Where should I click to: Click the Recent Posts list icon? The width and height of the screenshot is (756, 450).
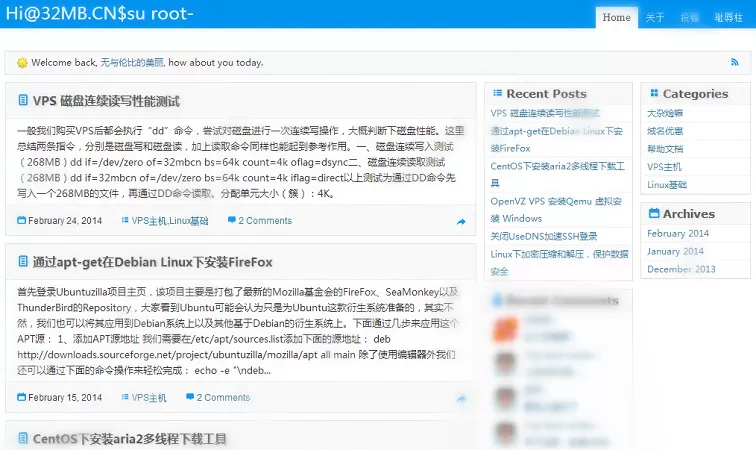pos(497,94)
